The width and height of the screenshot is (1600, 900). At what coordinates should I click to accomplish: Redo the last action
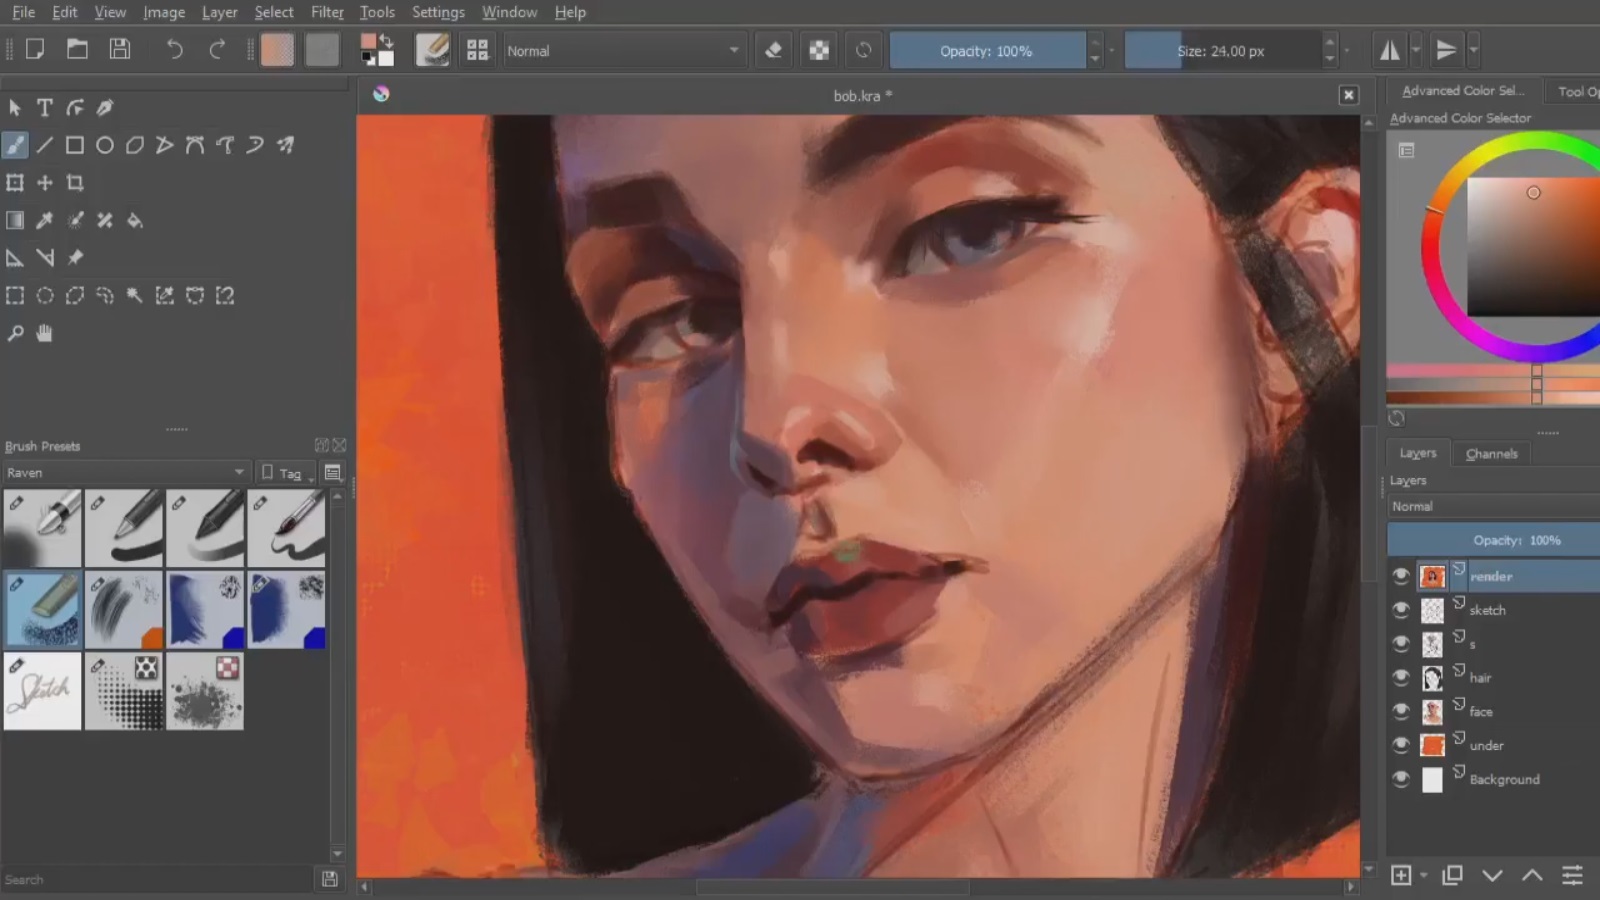pyautogui.click(x=217, y=49)
